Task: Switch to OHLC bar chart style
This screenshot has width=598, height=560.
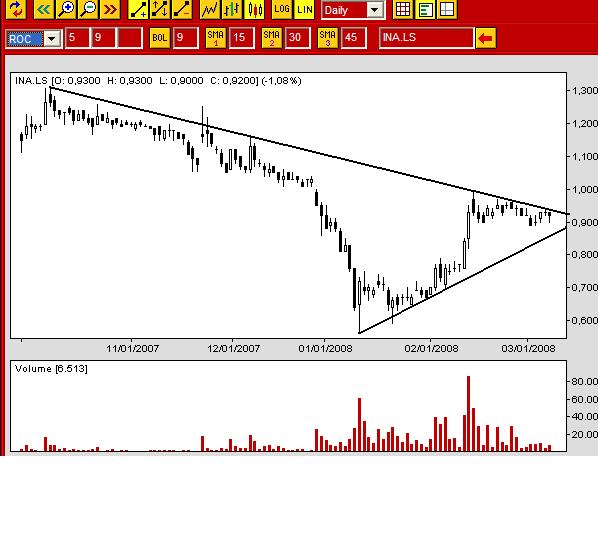Action: point(232,9)
